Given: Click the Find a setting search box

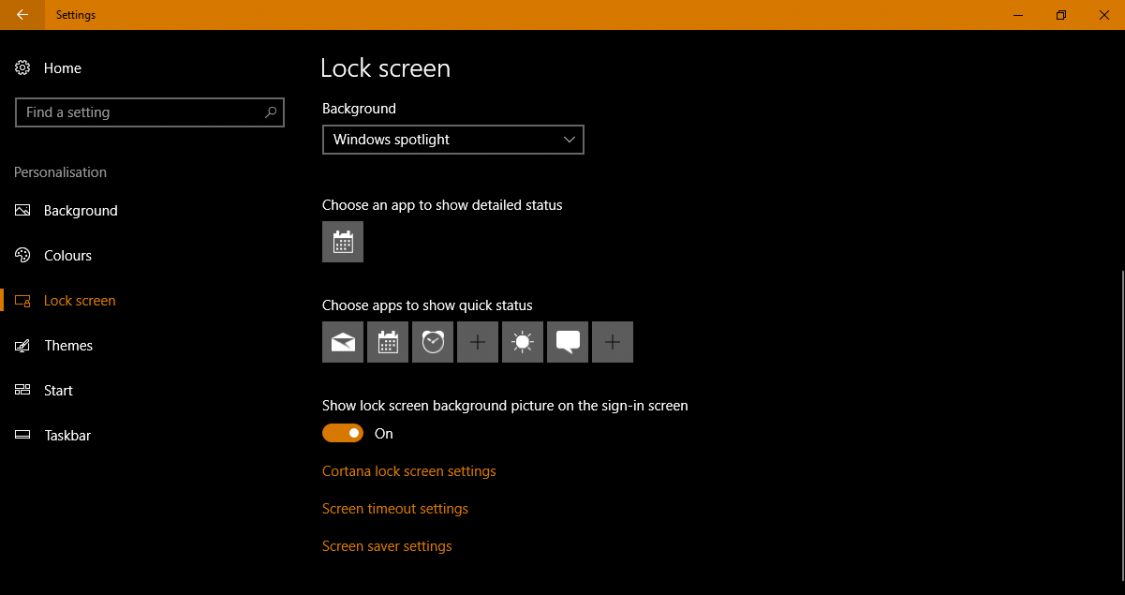Looking at the screenshot, I should (x=149, y=112).
